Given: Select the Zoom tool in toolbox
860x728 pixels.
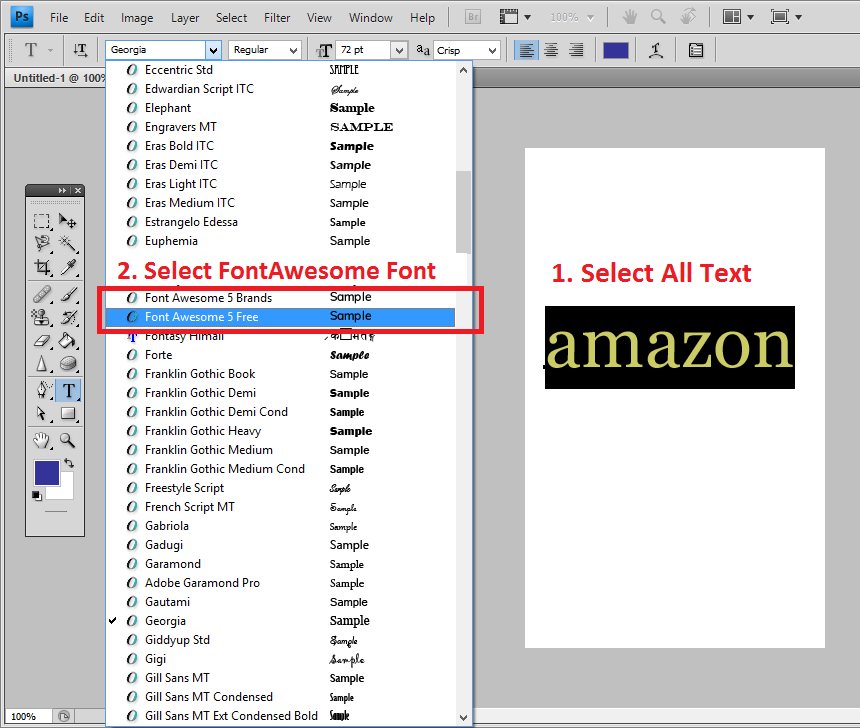Looking at the screenshot, I should pos(68,440).
